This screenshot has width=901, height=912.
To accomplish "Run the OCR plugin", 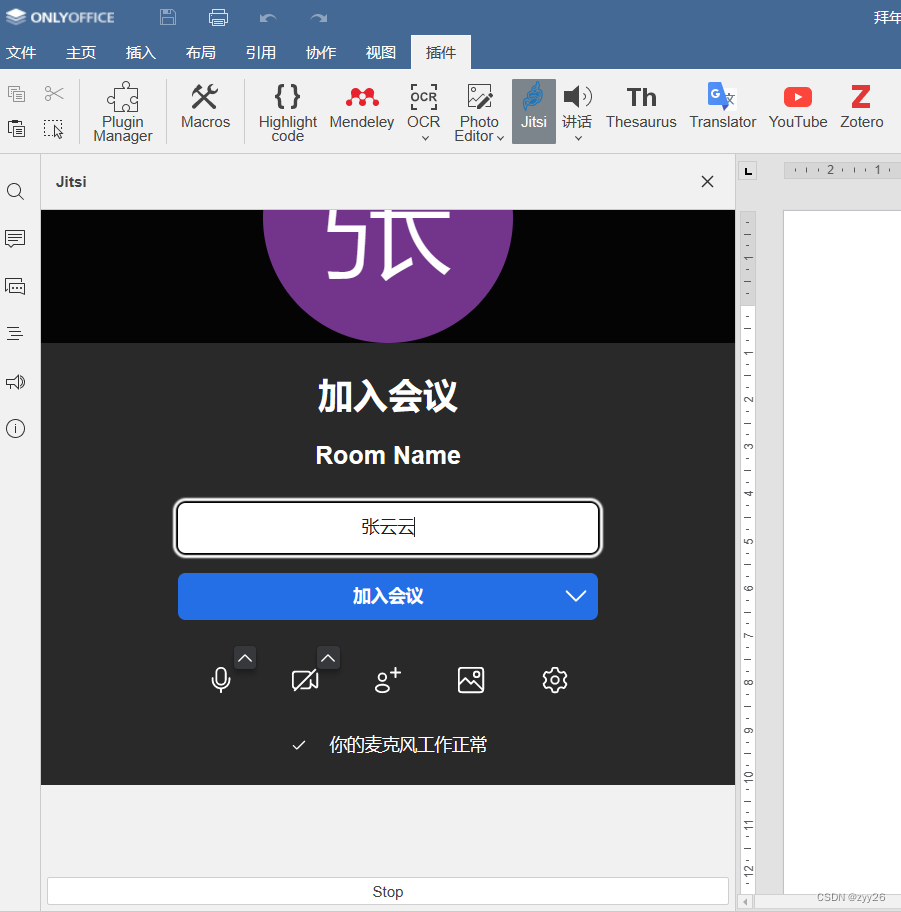I will point(423,106).
